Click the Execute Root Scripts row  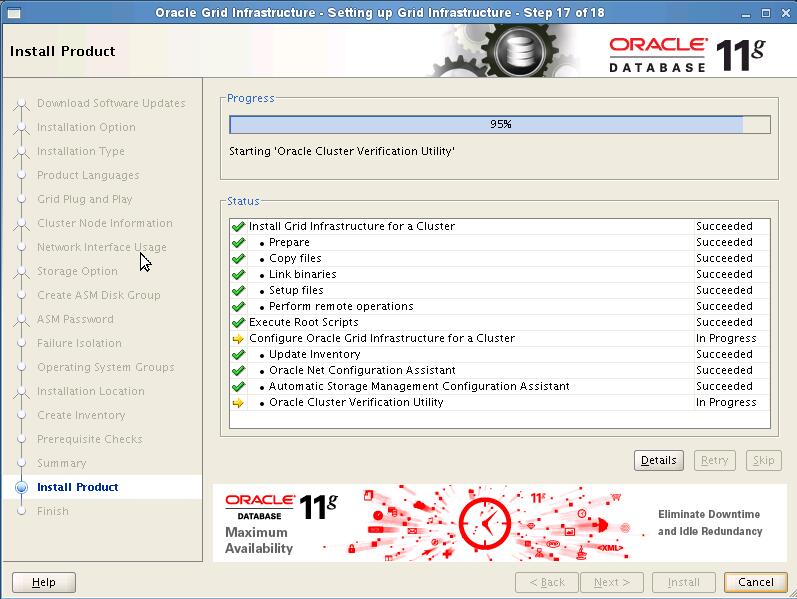[500, 322]
